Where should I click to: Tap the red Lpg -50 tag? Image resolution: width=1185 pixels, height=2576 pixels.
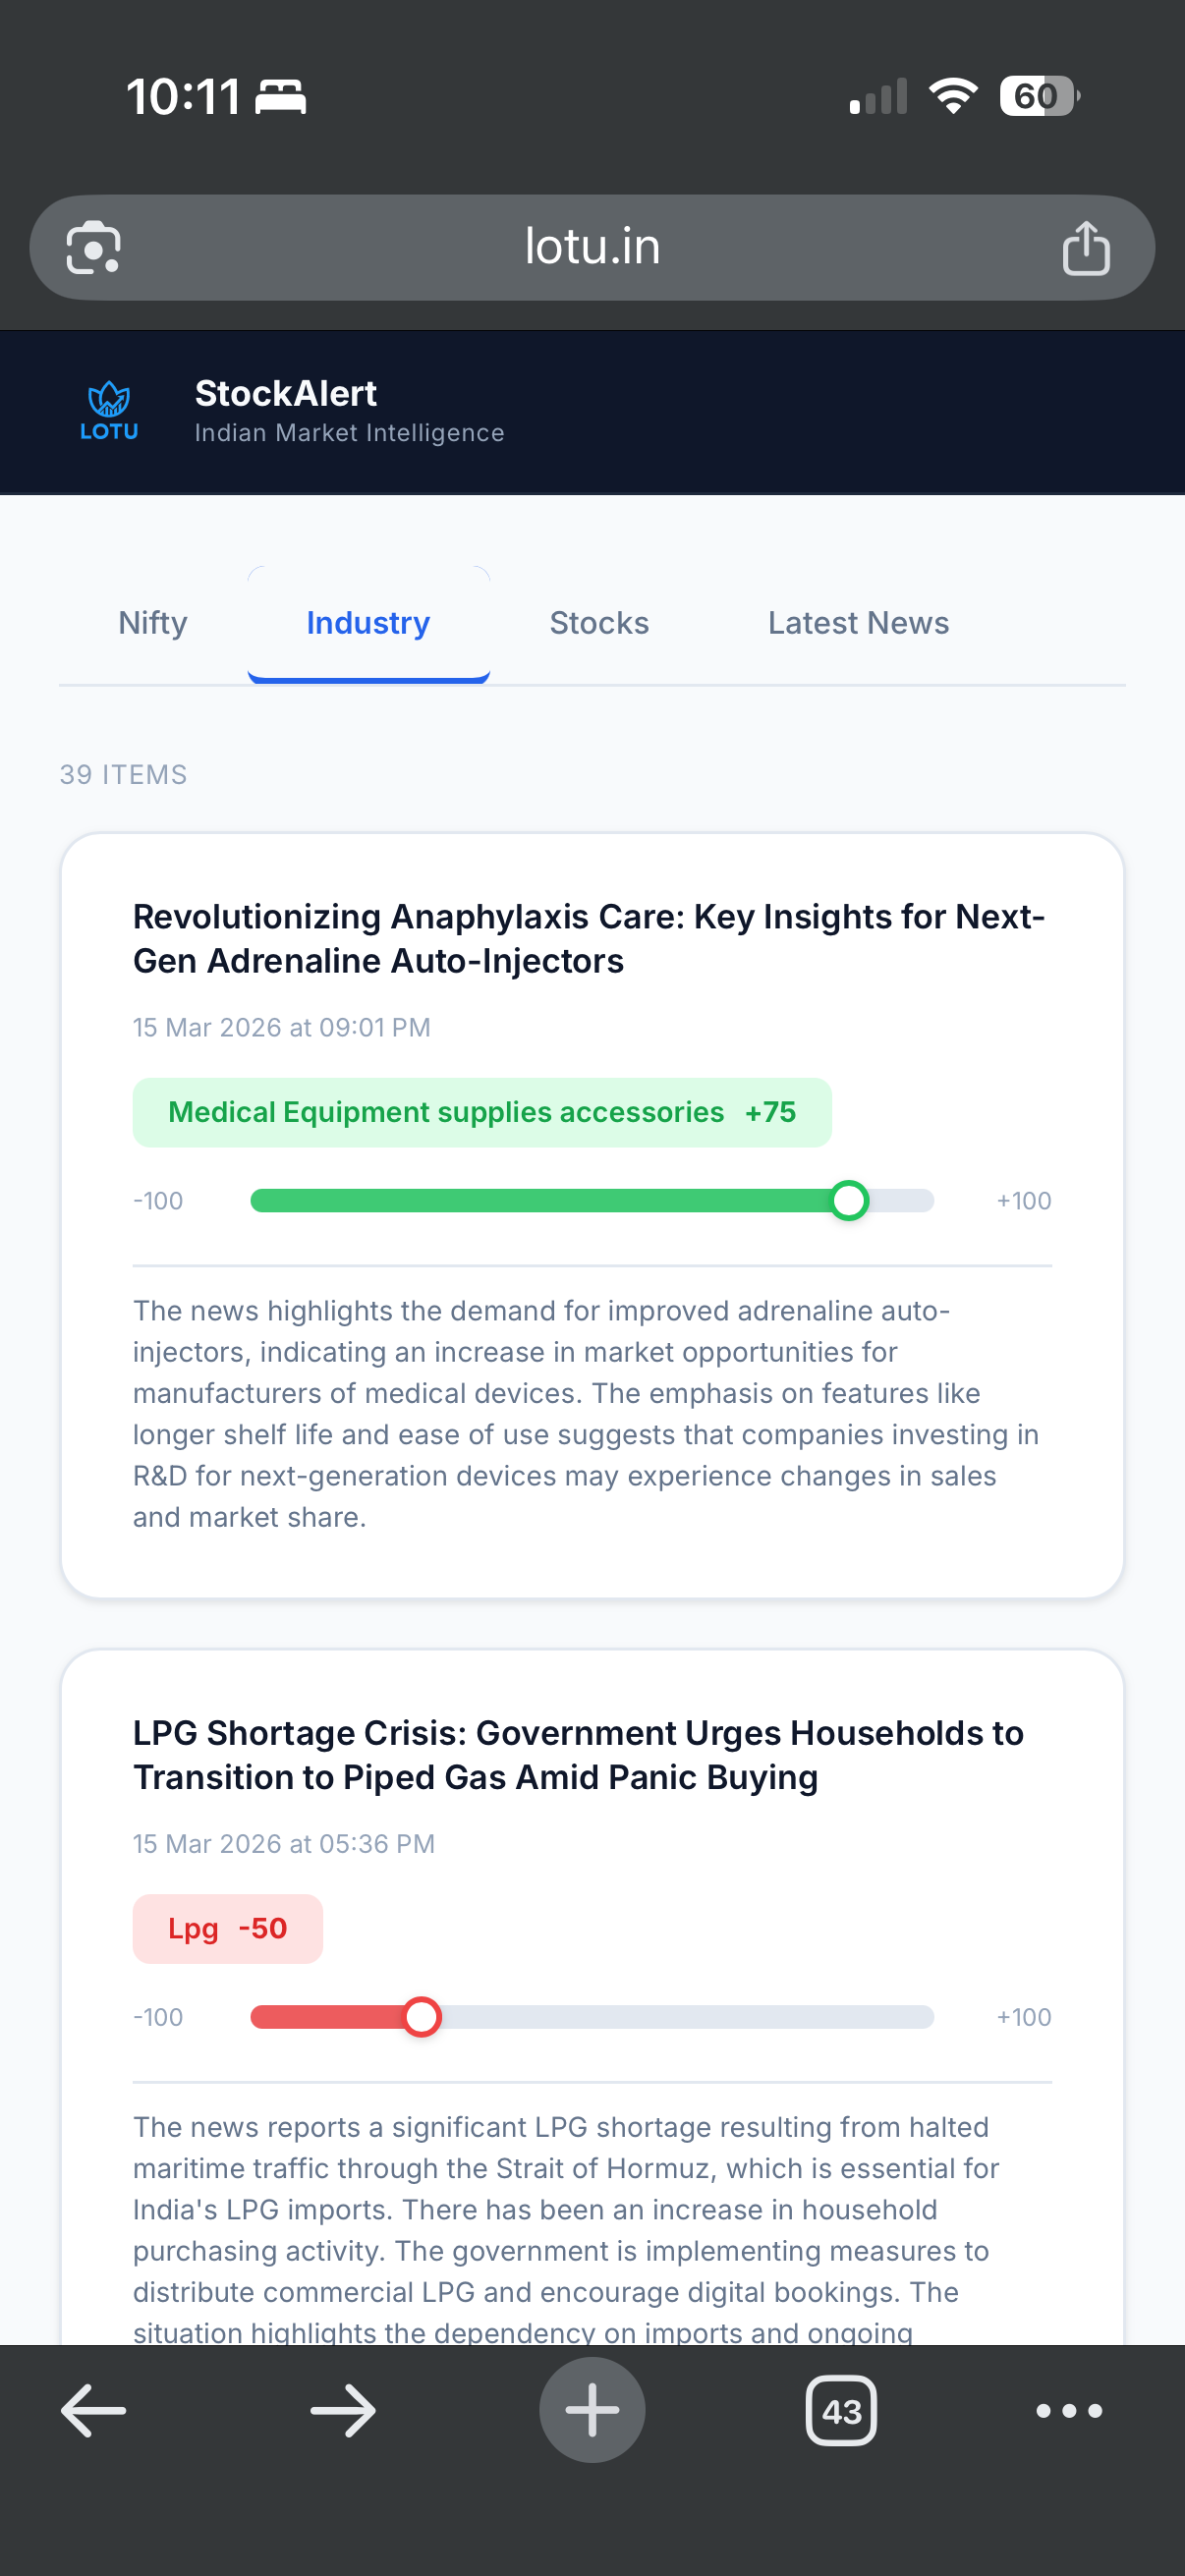click(x=228, y=1928)
